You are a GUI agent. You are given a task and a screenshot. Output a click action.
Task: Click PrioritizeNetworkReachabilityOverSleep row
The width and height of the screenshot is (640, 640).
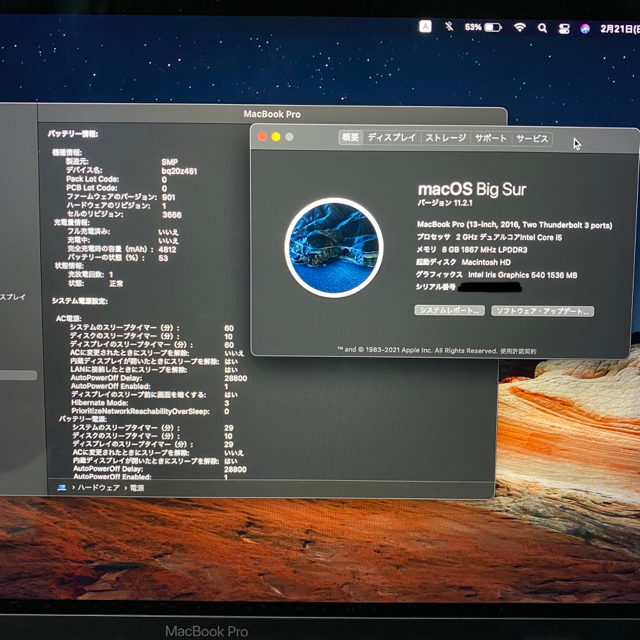(151, 411)
